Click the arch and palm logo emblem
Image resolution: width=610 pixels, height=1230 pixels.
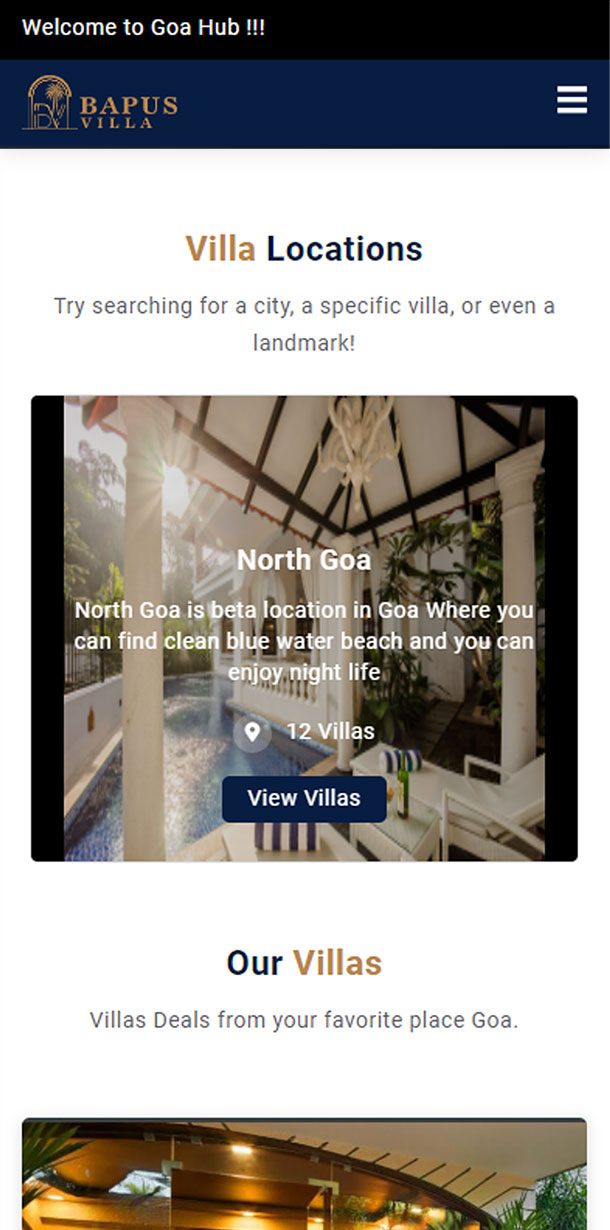pyautogui.click(x=49, y=103)
